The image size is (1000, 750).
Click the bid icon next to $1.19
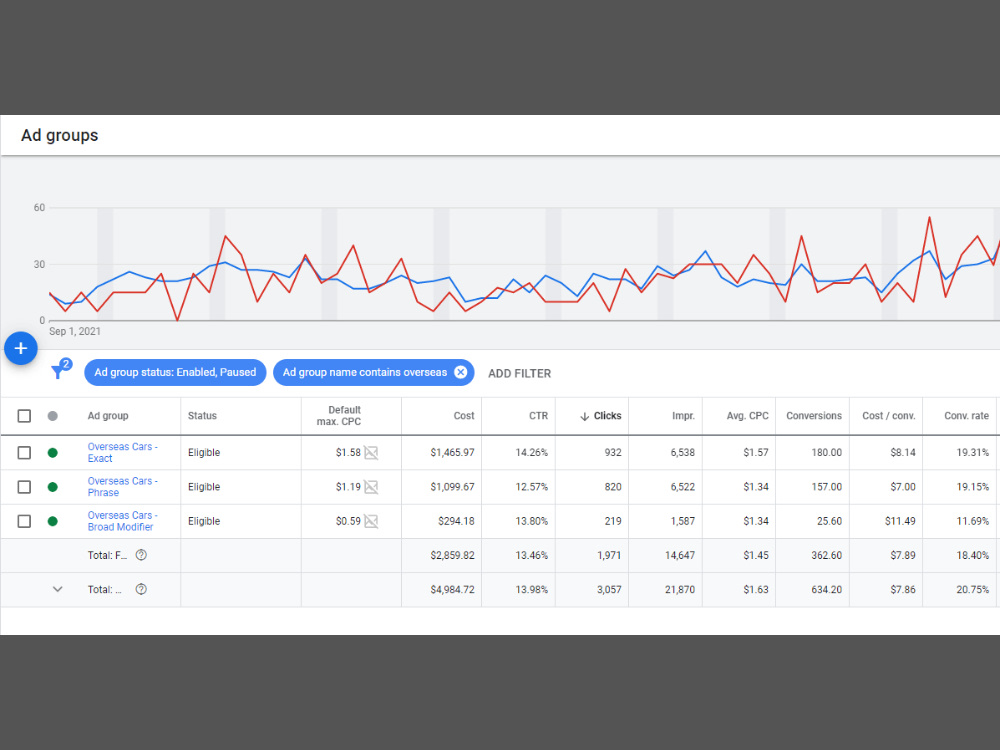point(371,487)
